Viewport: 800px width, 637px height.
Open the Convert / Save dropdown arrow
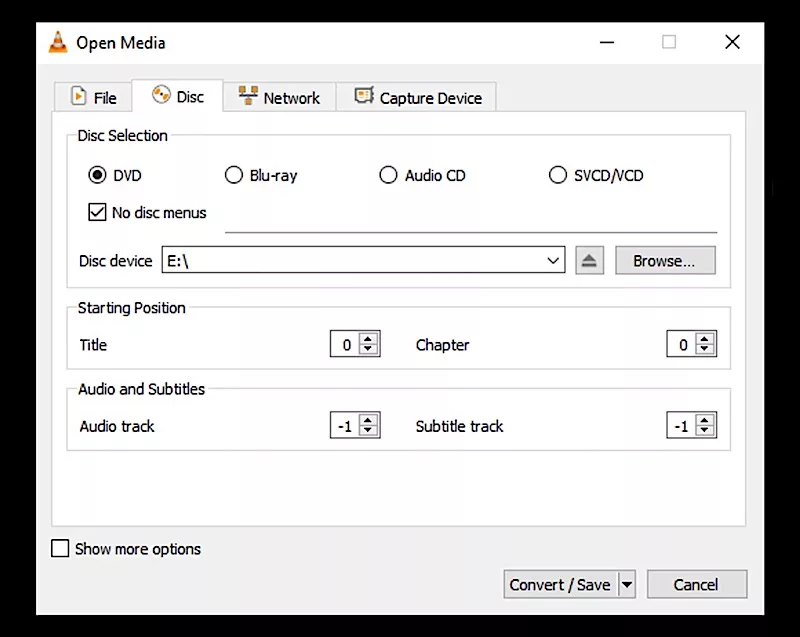coord(627,585)
